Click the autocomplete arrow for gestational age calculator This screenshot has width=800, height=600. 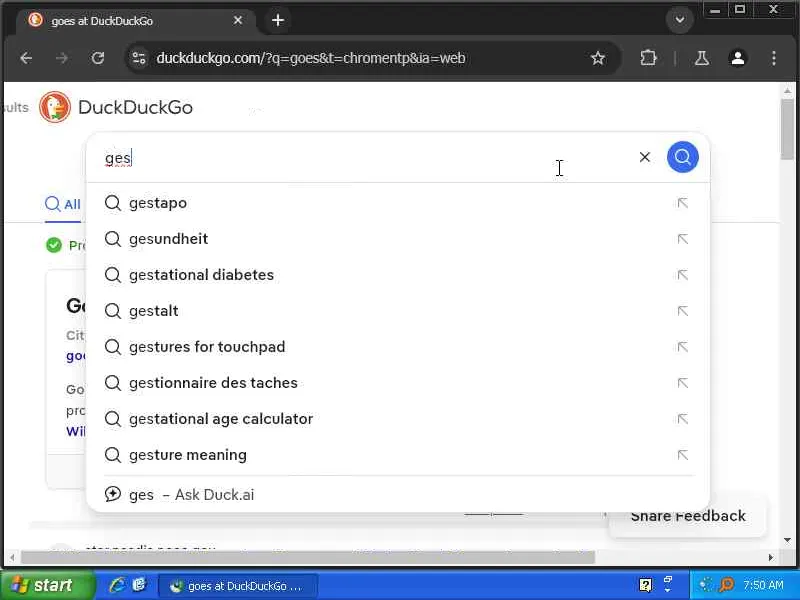tap(683, 419)
